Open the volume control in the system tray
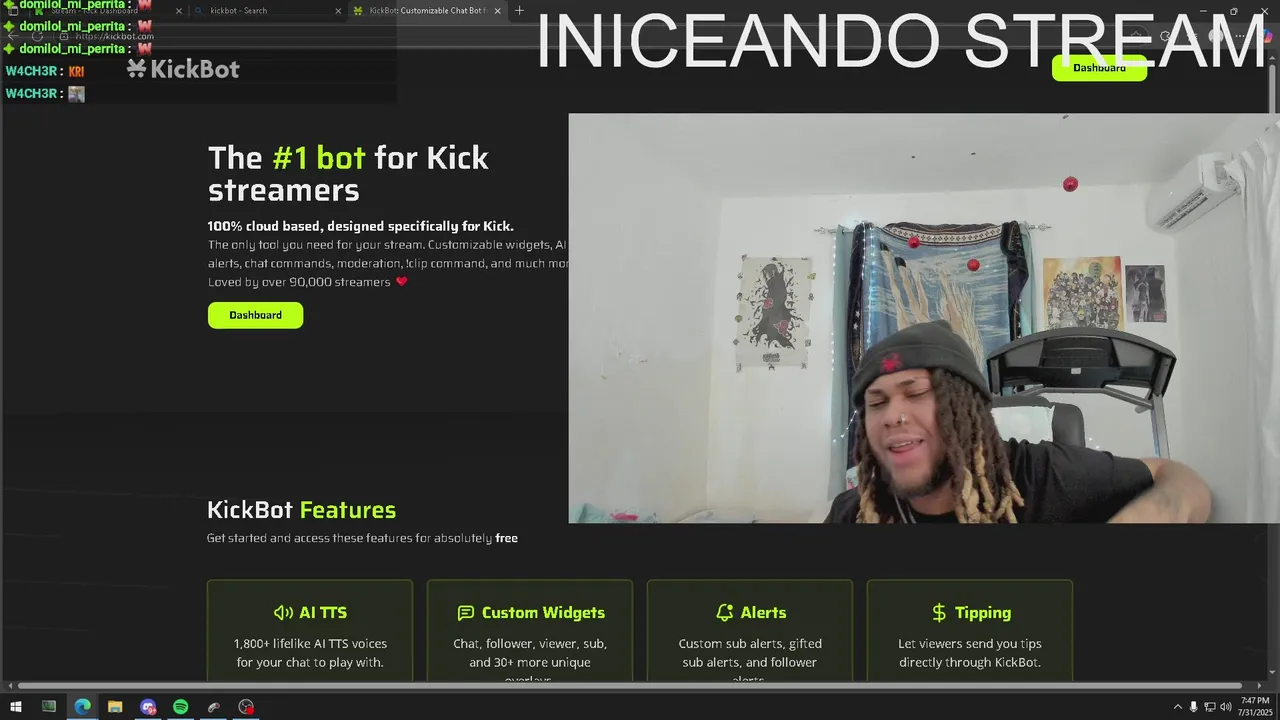1280x720 pixels. click(1226, 707)
